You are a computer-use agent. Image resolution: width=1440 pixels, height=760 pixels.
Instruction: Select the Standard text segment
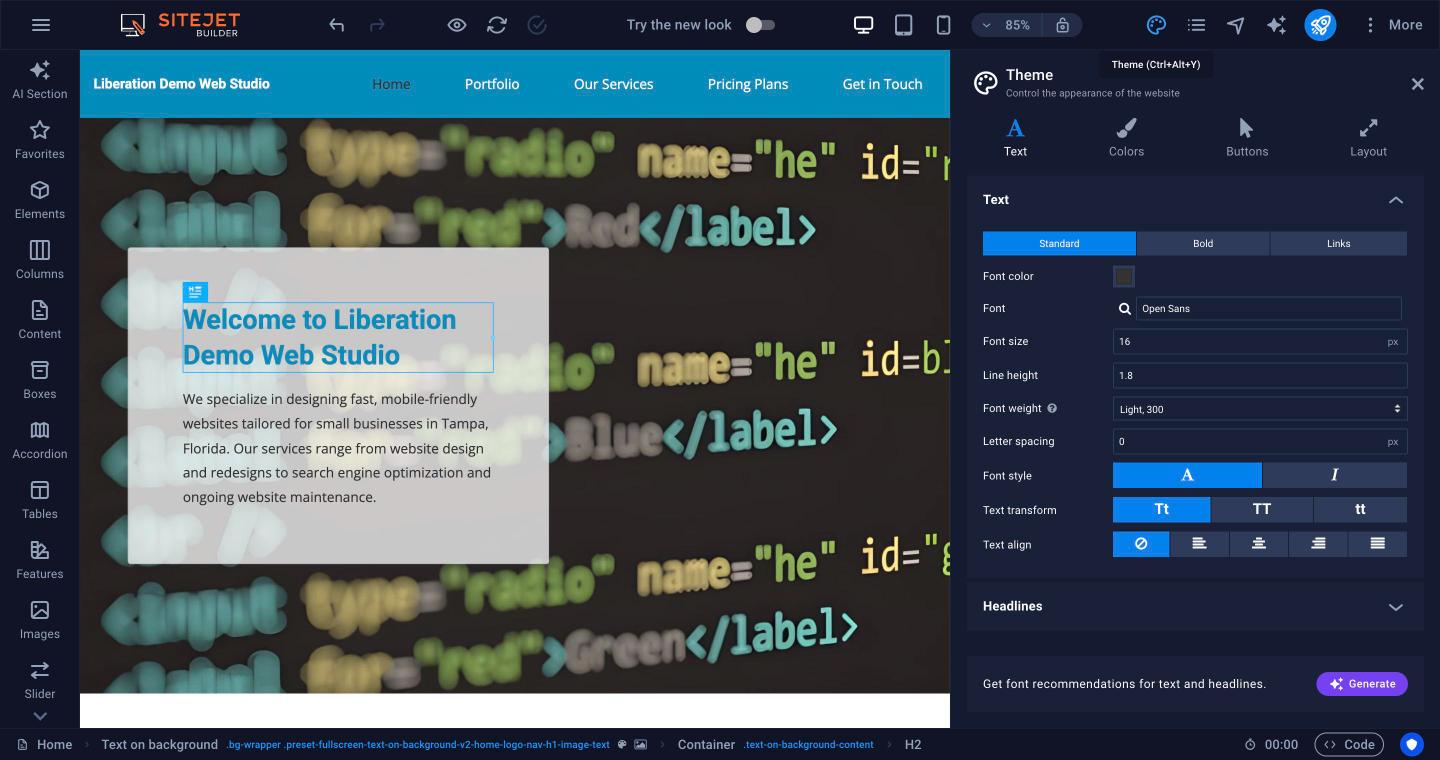pos(1059,244)
